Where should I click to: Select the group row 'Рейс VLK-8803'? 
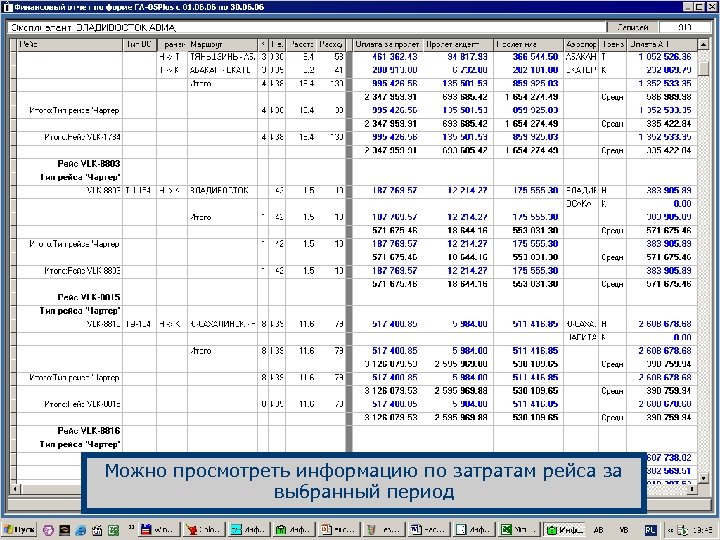click(x=89, y=164)
